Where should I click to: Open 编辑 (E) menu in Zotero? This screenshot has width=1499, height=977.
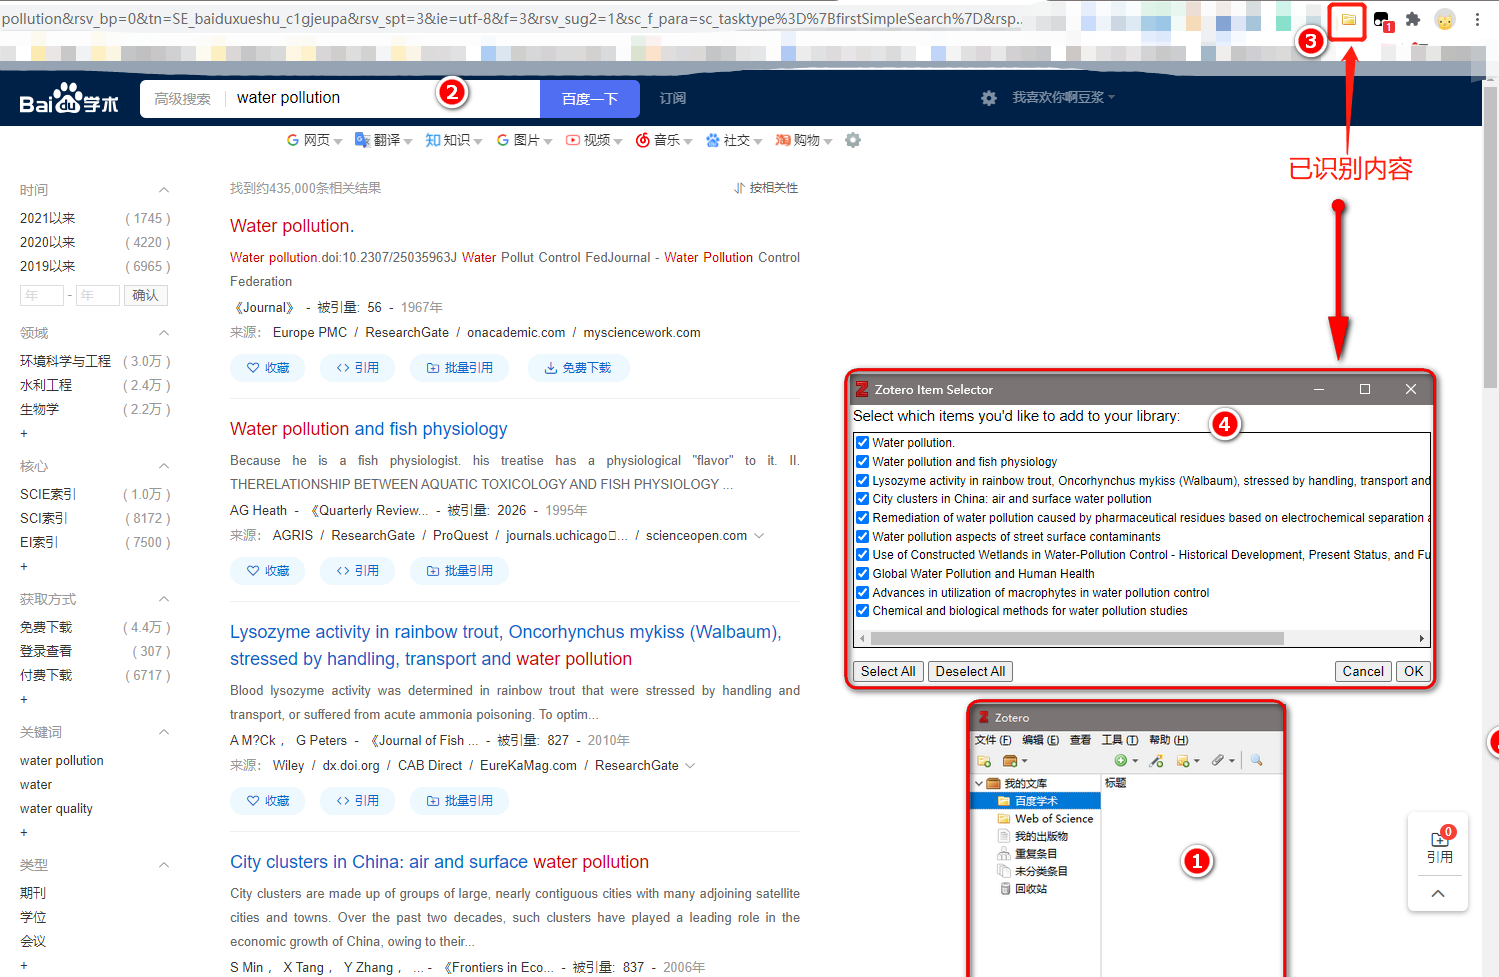click(1040, 740)
